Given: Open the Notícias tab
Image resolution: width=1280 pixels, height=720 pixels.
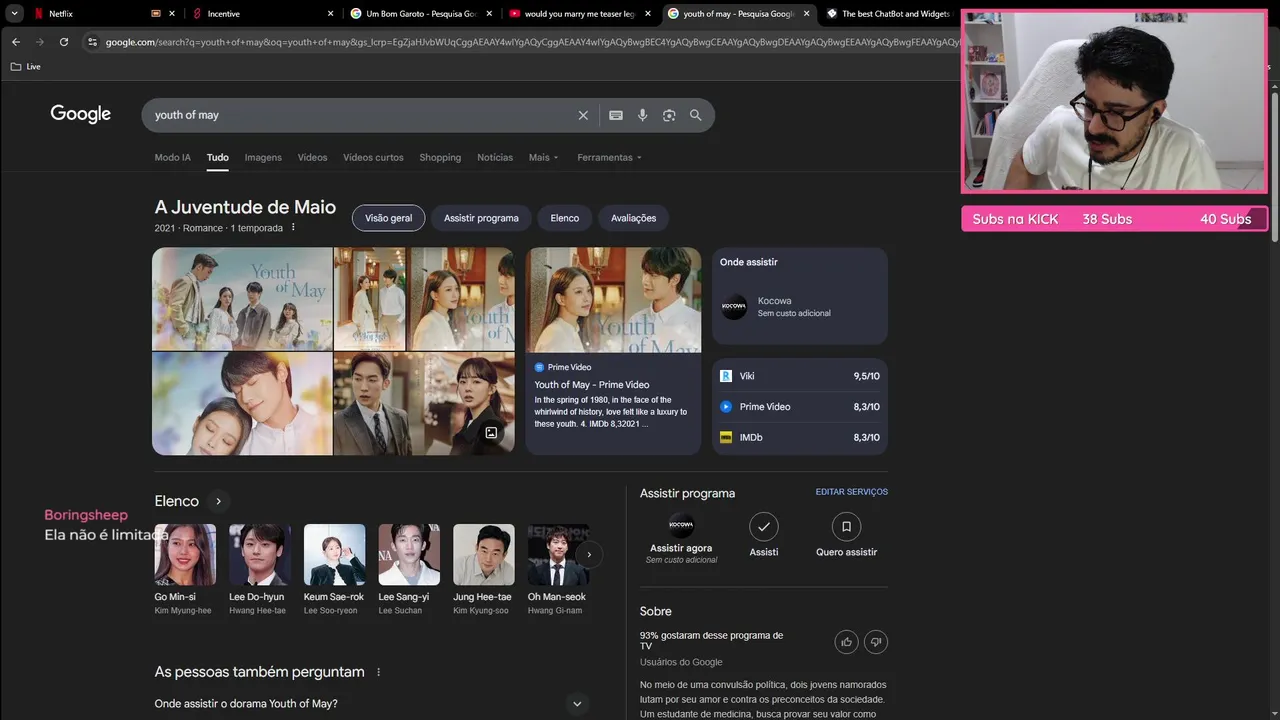Looking at the screenshot, I should click(495, 157).
